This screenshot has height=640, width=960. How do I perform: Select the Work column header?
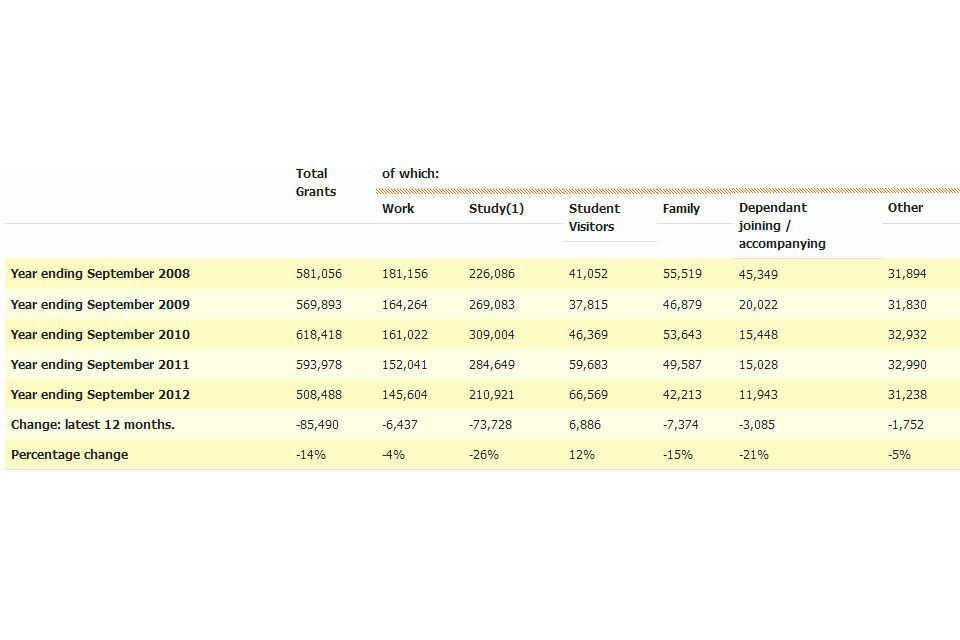click(398, 208)
